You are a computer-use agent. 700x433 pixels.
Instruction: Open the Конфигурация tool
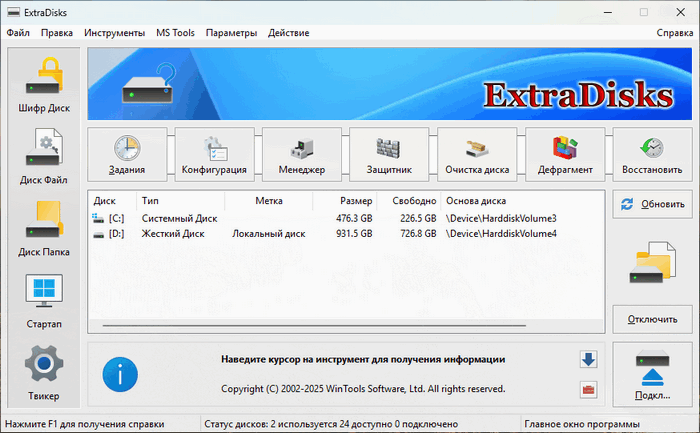coord(214,154)
